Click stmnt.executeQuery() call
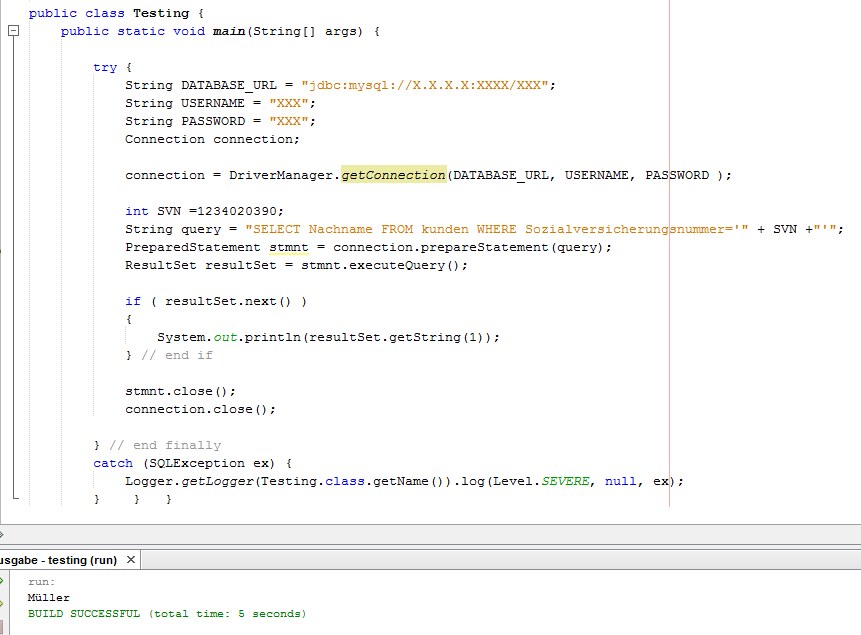Screen dimensions: 861x635 380,265
